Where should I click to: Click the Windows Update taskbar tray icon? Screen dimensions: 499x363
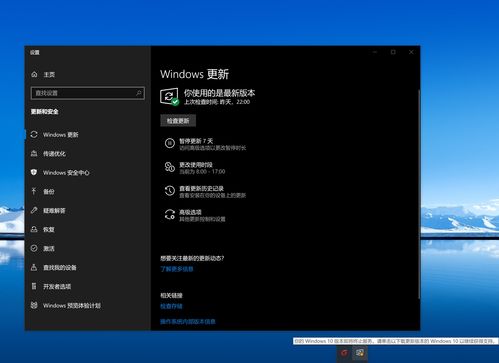360,353
